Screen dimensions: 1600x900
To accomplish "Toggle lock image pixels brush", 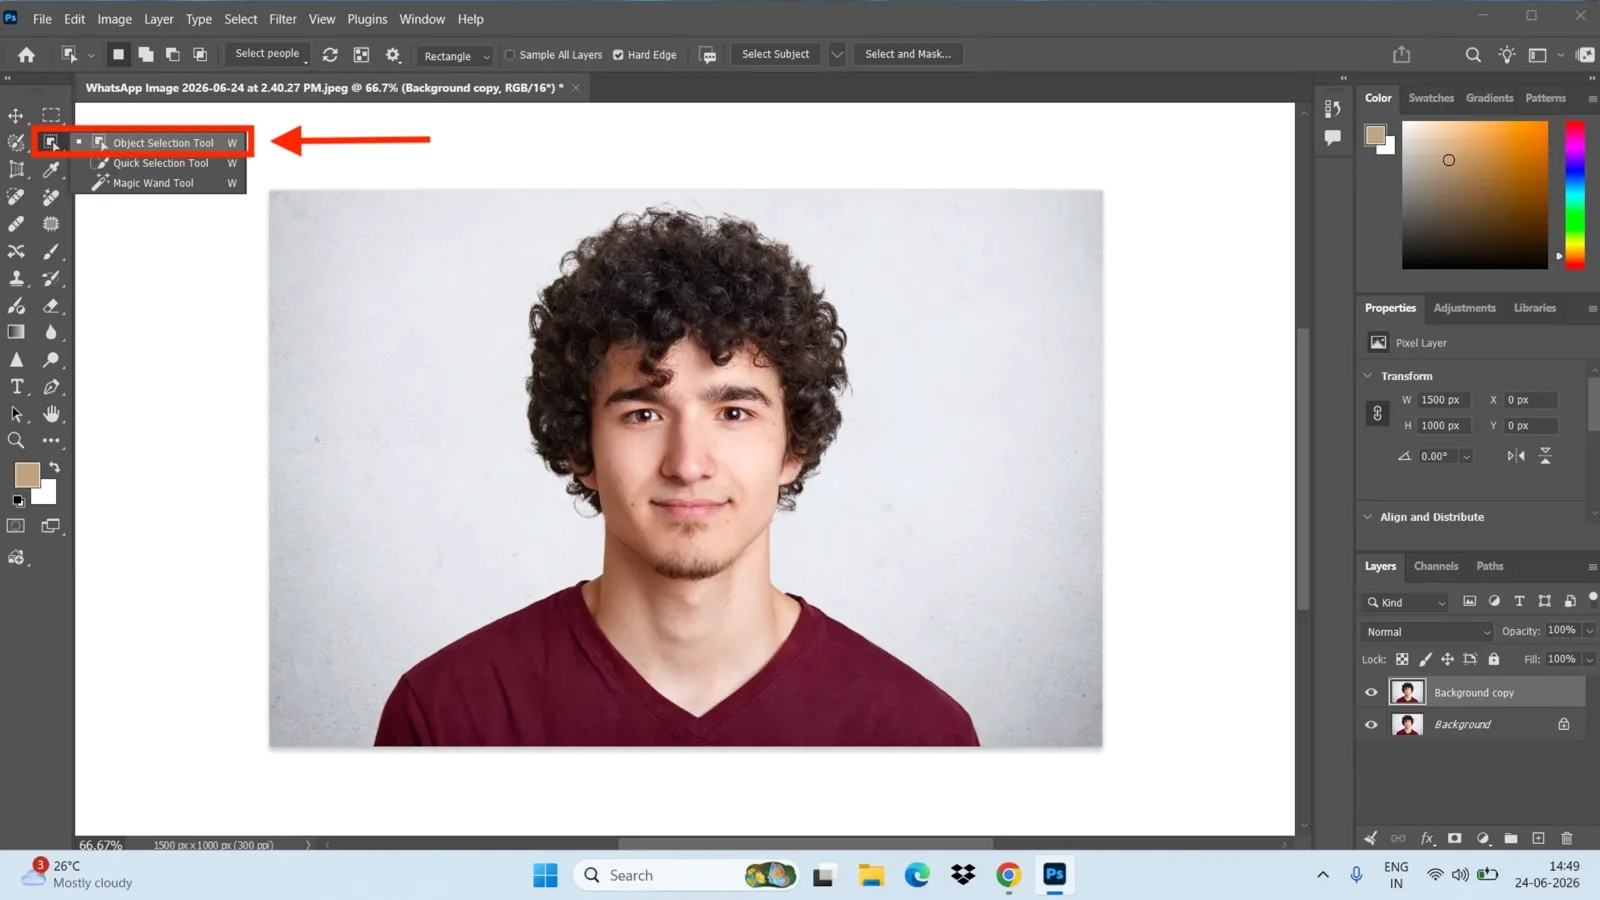I will pyautogui.click(x=1425, y=659).
